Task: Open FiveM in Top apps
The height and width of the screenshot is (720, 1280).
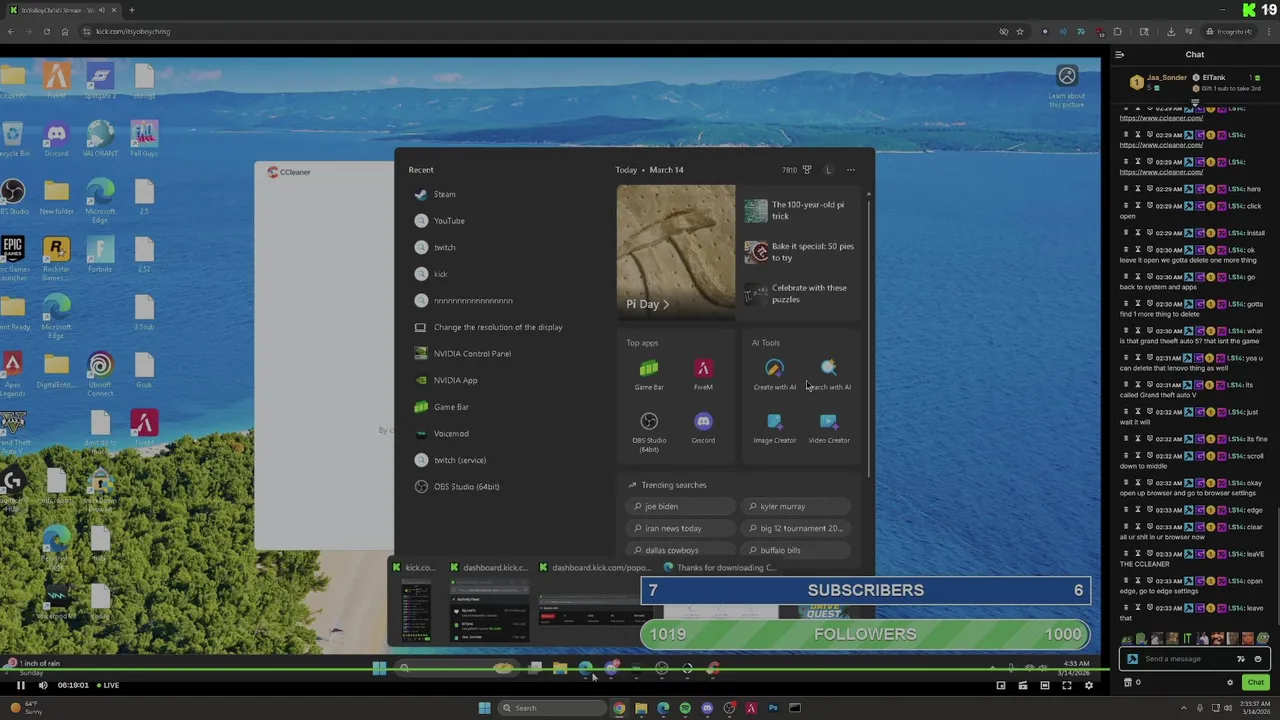Action: click(x=703, y=375)
